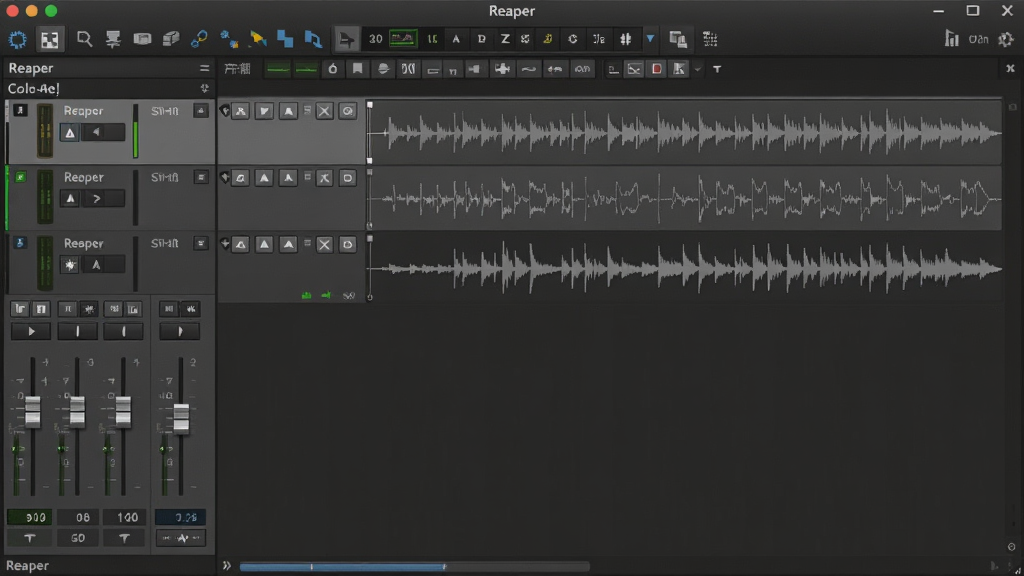Open the Reaper panel menu icon
Image resolution: width=1024 pixels, height=576 pixels.
click(x=204, y=68)
